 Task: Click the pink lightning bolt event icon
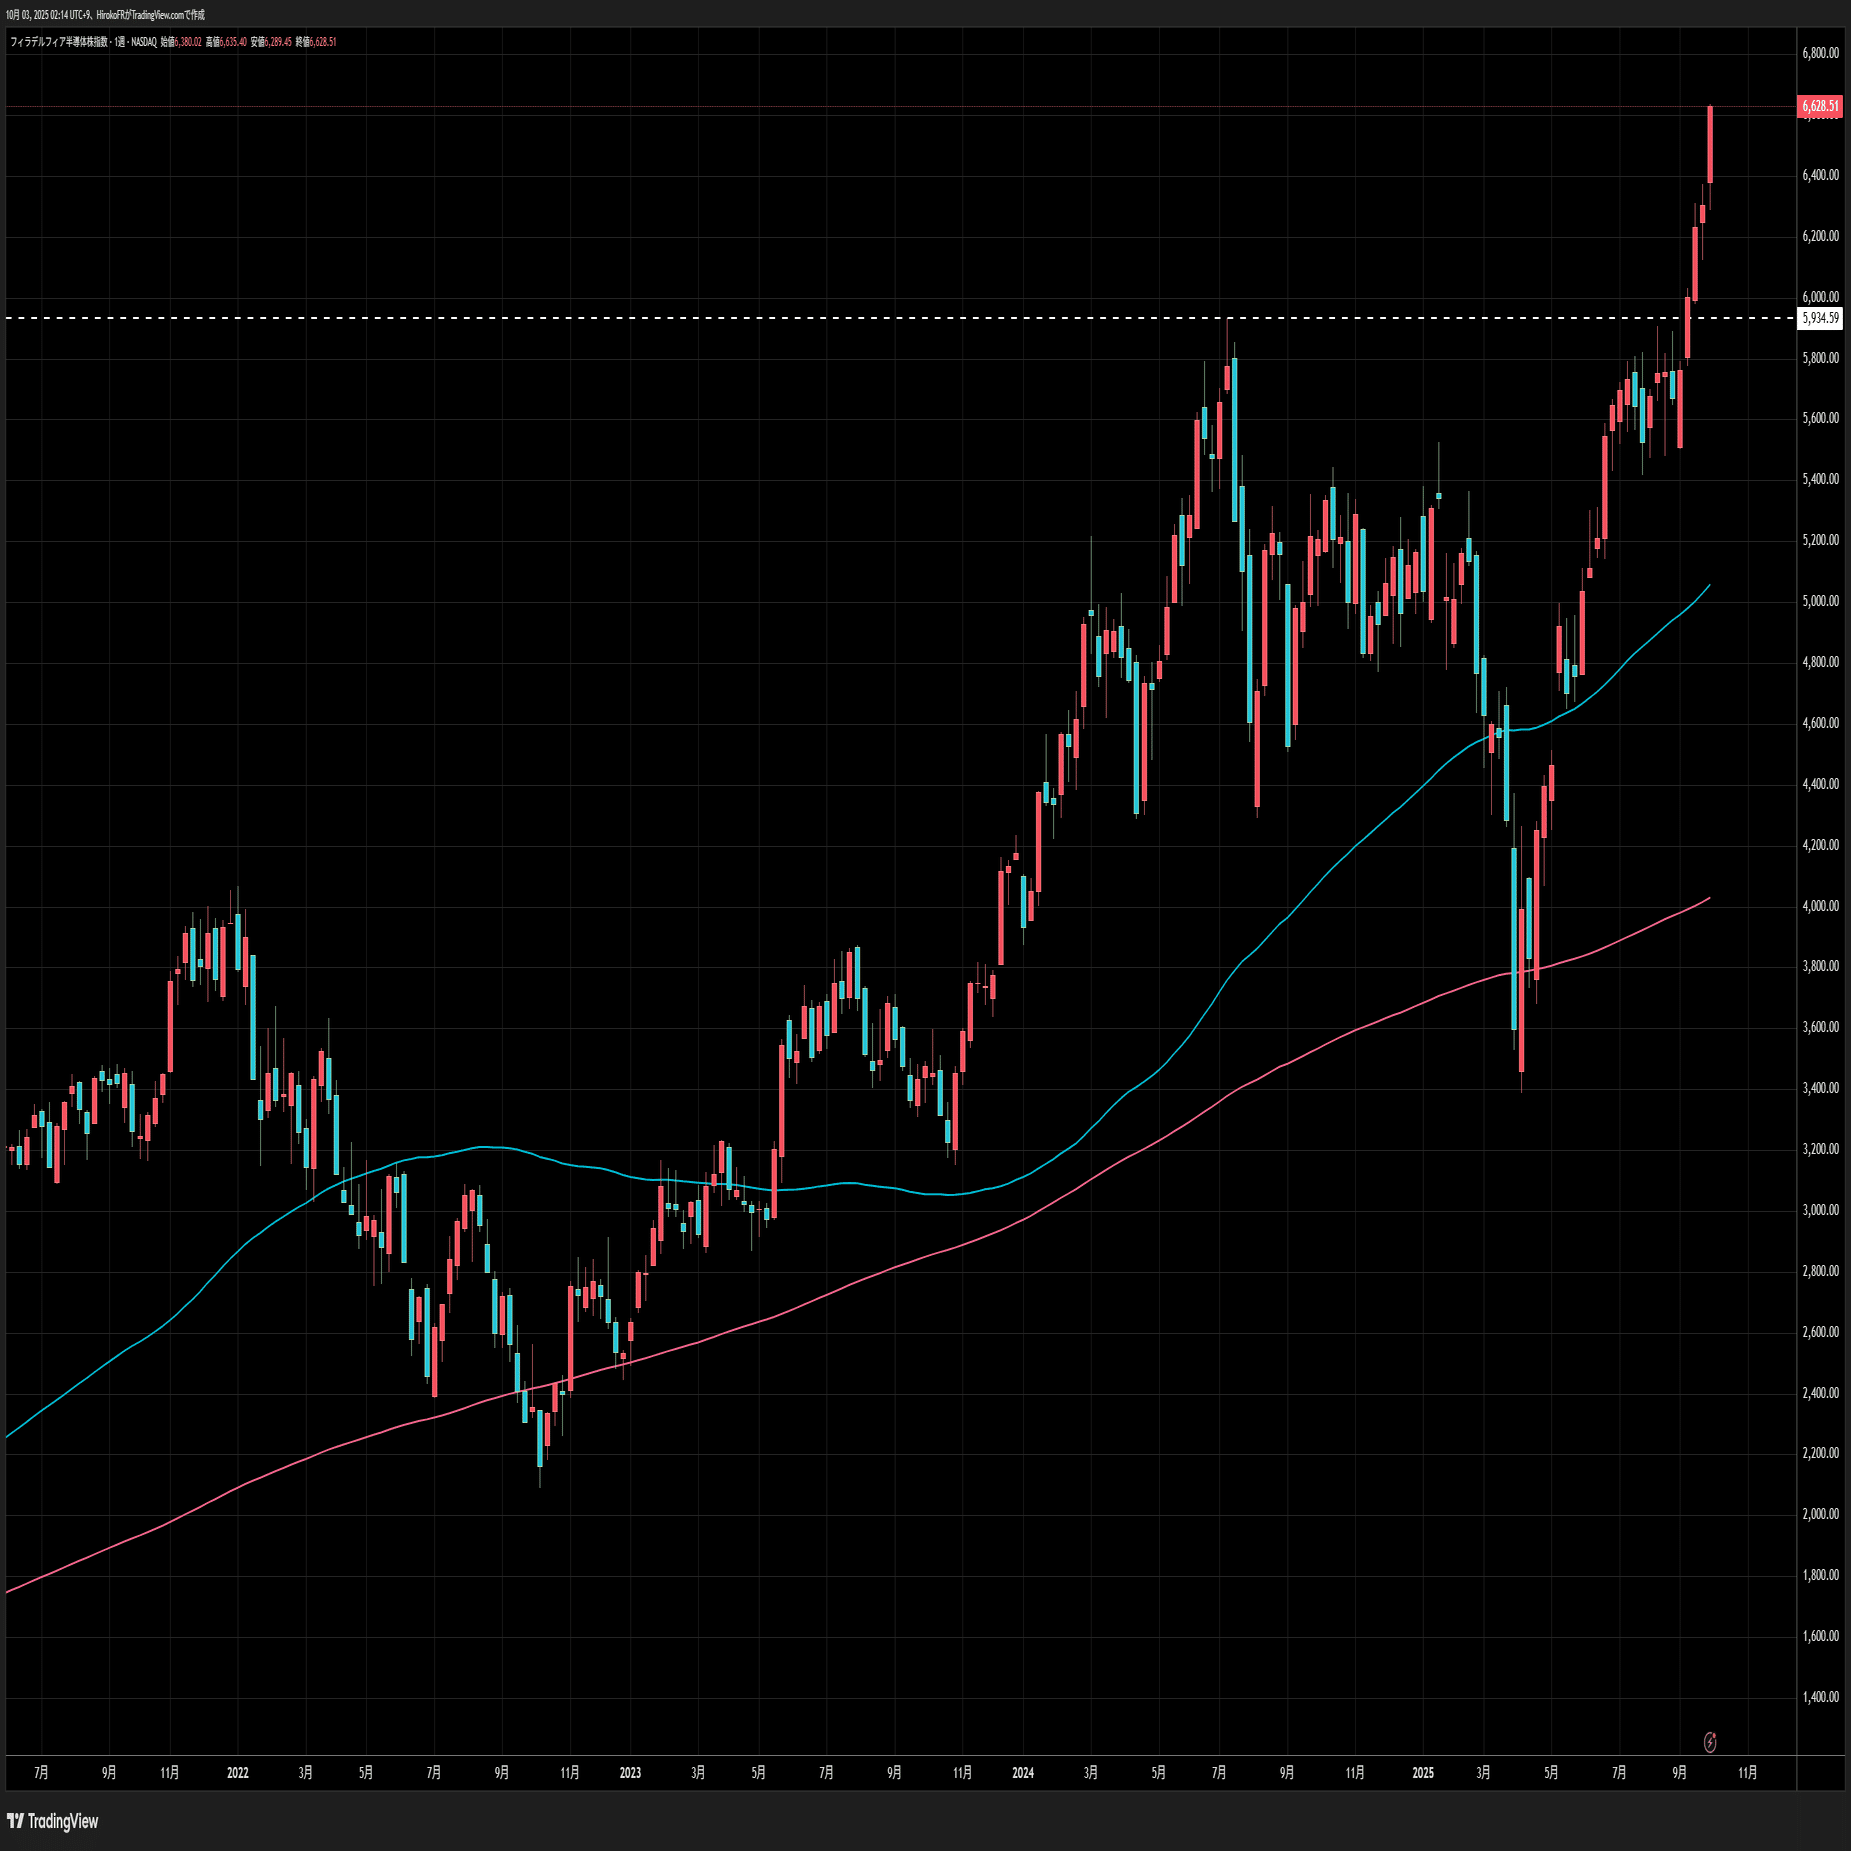coord(1710,1742)
